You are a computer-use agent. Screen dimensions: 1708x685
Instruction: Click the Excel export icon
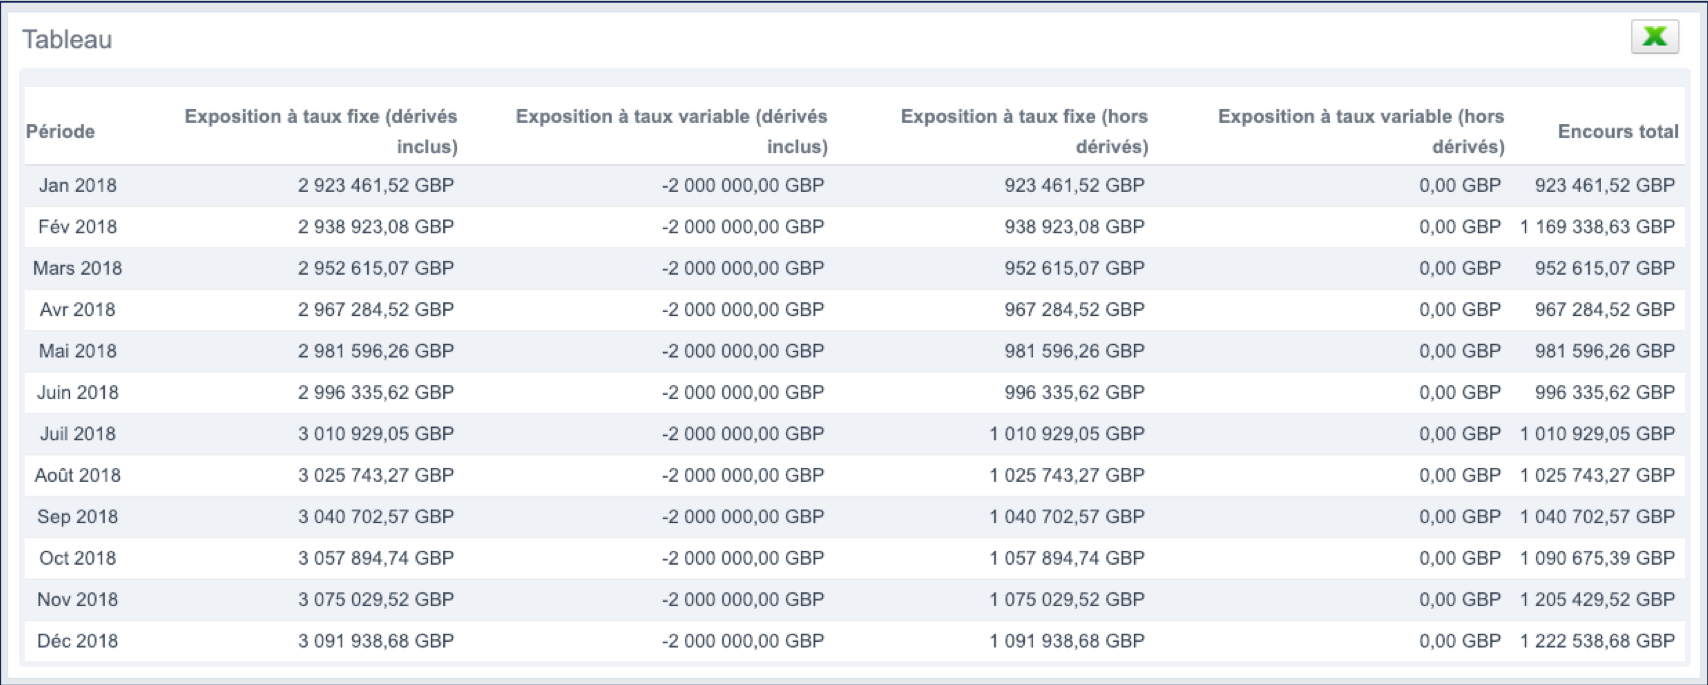tap(1655, 37)
